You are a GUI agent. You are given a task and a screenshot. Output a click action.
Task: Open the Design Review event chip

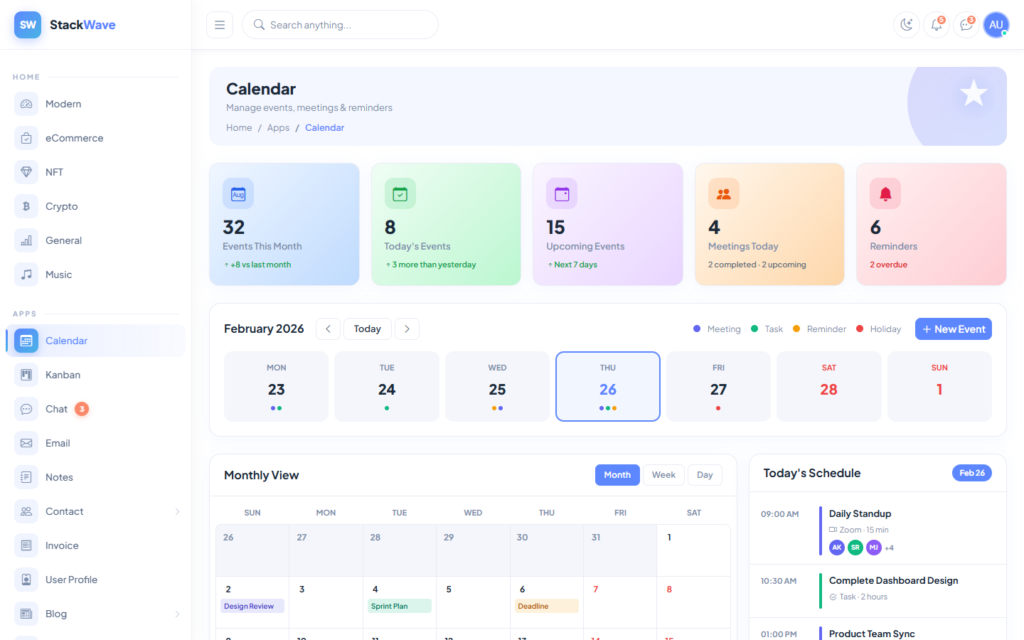252,606
